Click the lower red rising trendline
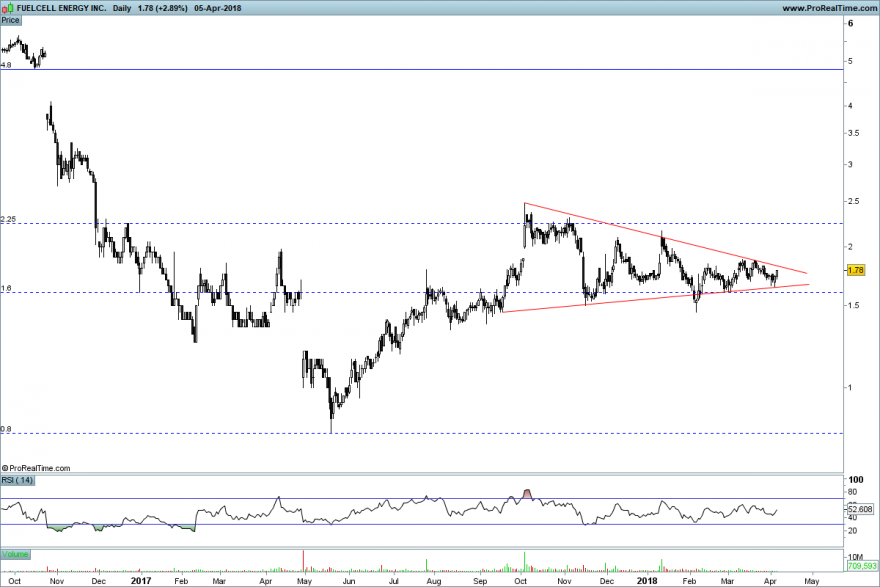 [x=656, y=298]
